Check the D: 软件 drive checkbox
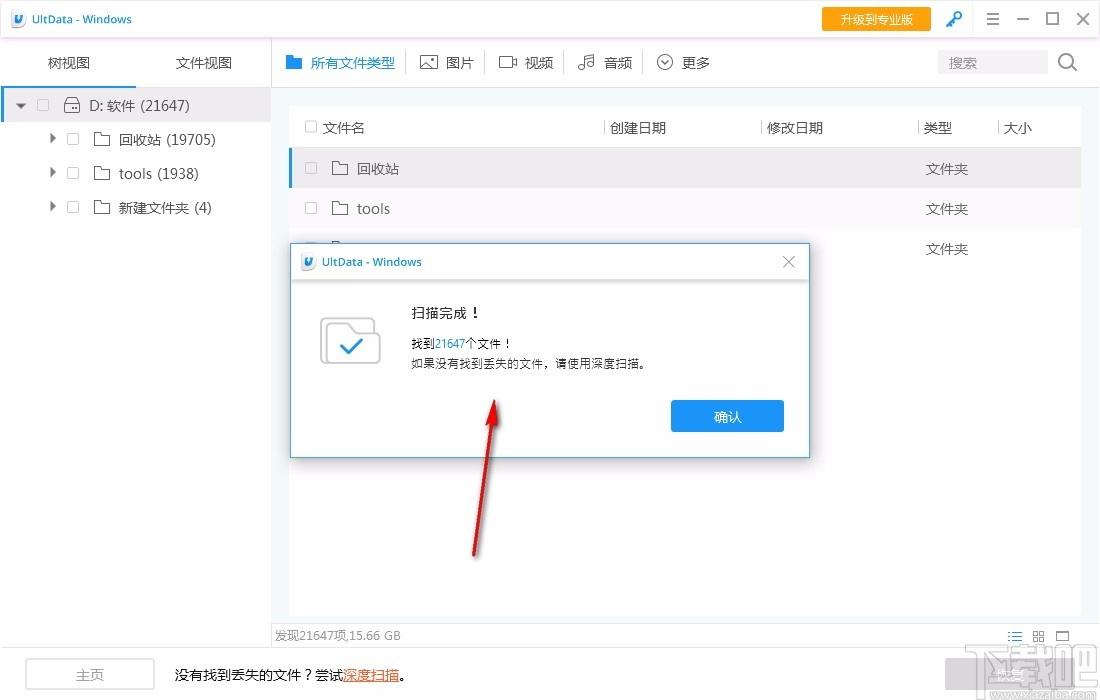1100x700 pixels. (x=43, y=105)
